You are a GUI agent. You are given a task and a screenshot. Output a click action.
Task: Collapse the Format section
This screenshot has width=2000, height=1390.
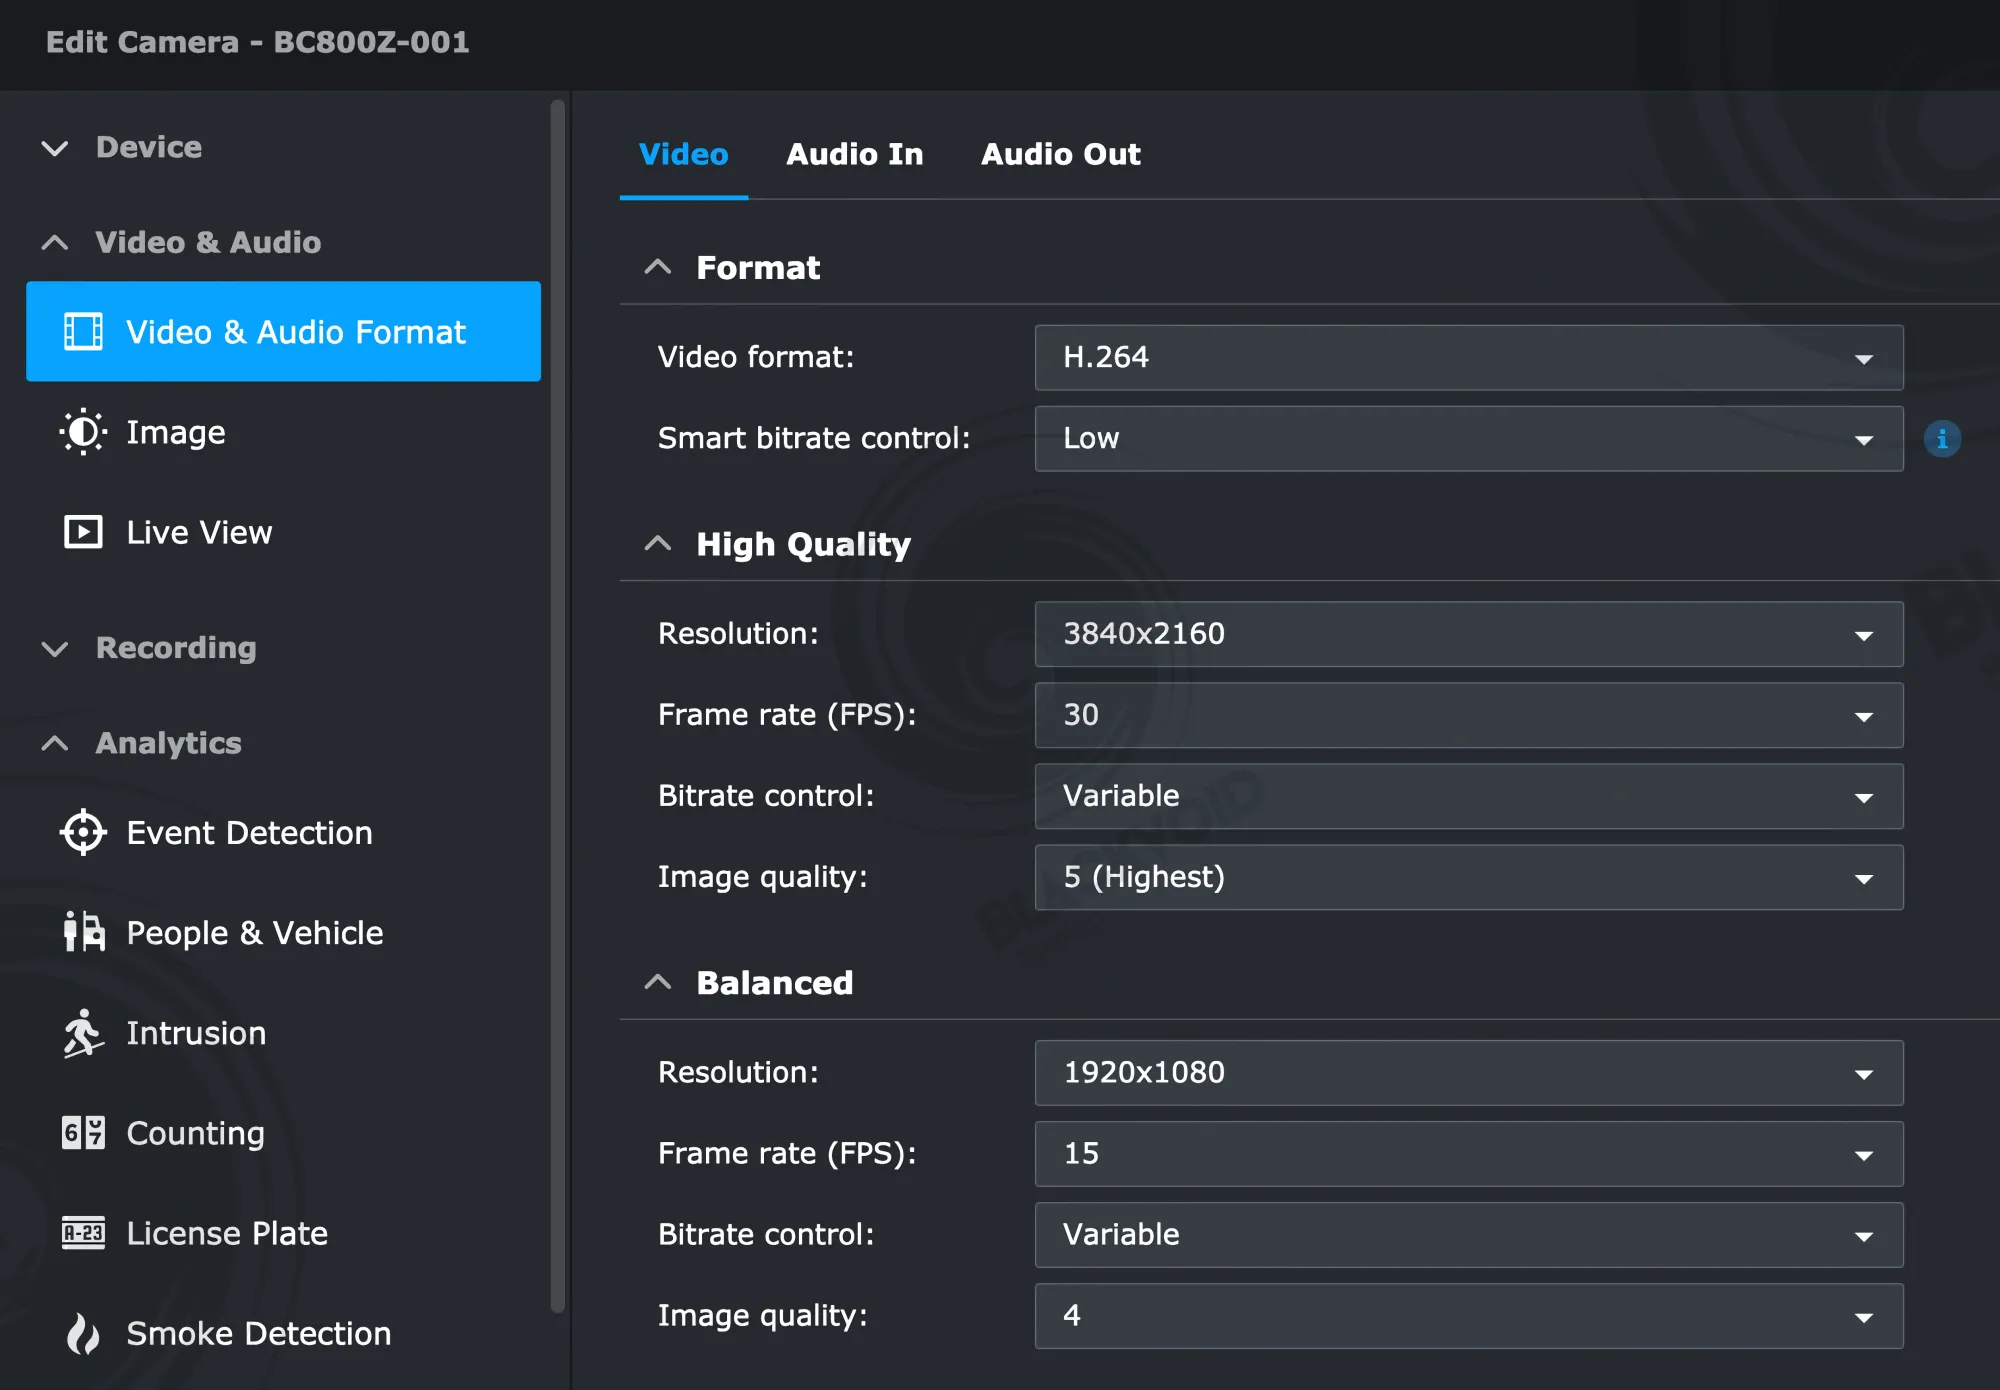658,267
